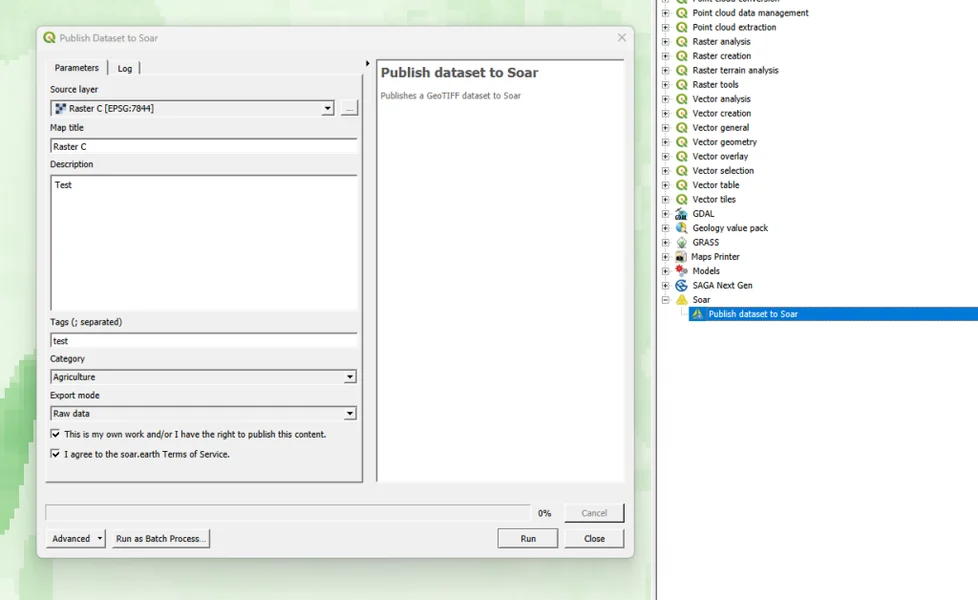This screenshot has height=600, width=978.
Task: Open the Category dropdown
Action: click(349, 376)
